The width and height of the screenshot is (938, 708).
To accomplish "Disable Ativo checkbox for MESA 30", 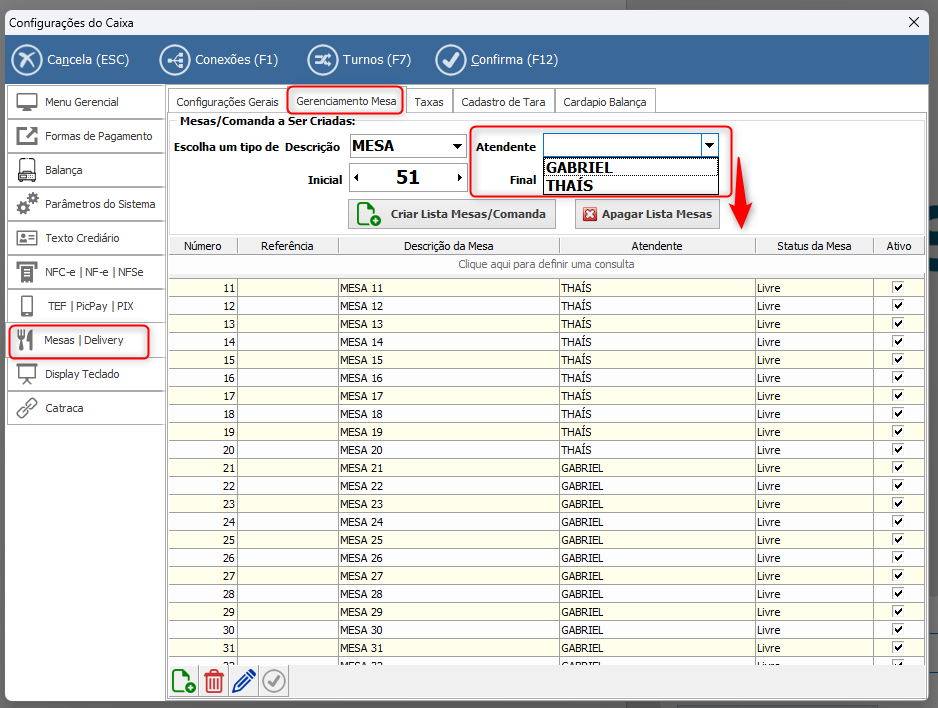I will 898,630.
